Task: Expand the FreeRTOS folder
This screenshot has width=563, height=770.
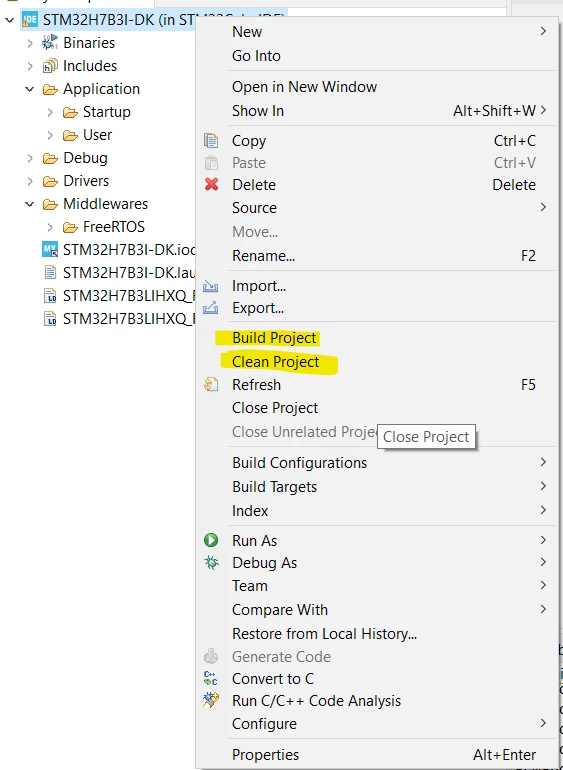Action: (50, 227)
